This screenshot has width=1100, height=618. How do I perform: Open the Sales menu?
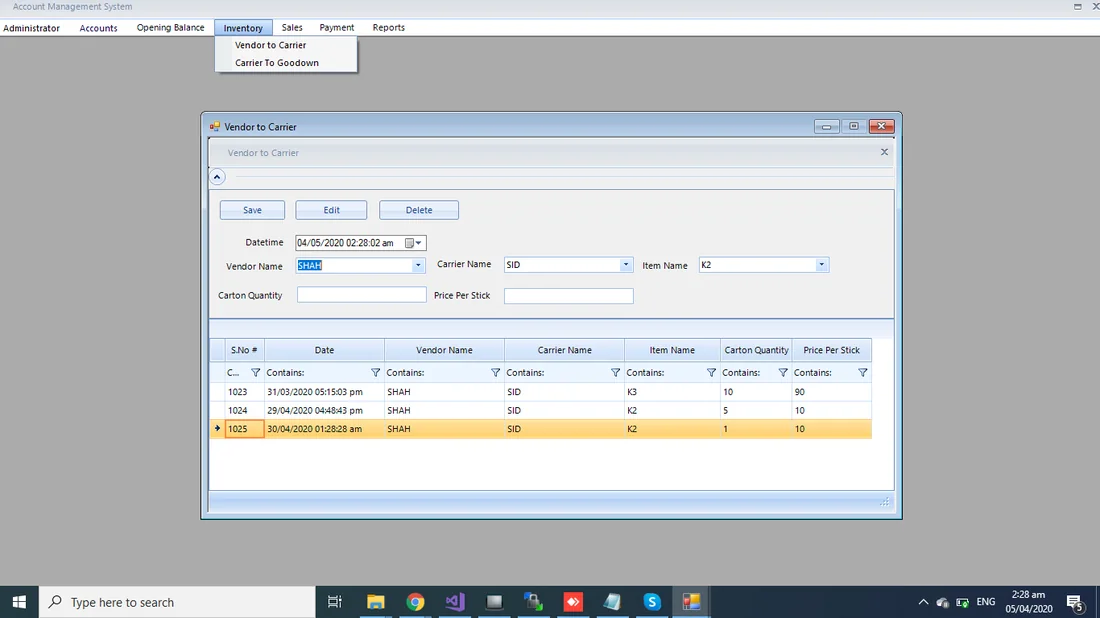(292, 27)
